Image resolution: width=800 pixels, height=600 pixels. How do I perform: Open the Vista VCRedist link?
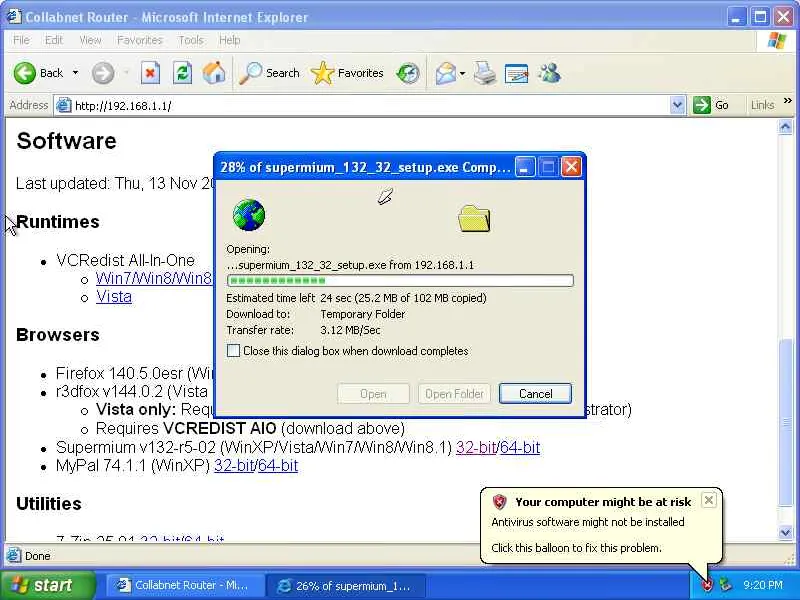click(114, 296)
